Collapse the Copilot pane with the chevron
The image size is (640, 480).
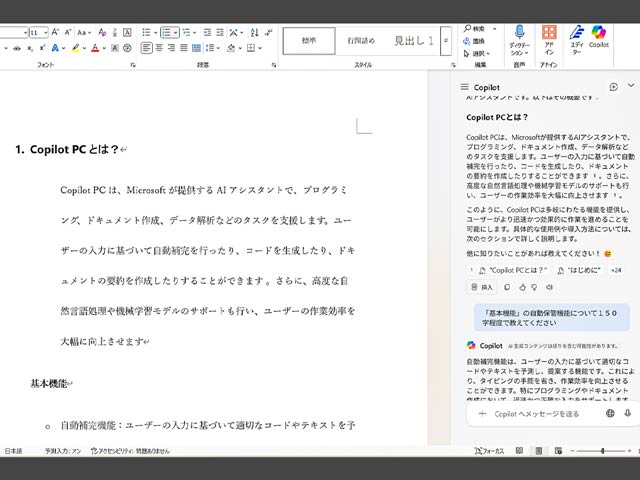point(631,85)
